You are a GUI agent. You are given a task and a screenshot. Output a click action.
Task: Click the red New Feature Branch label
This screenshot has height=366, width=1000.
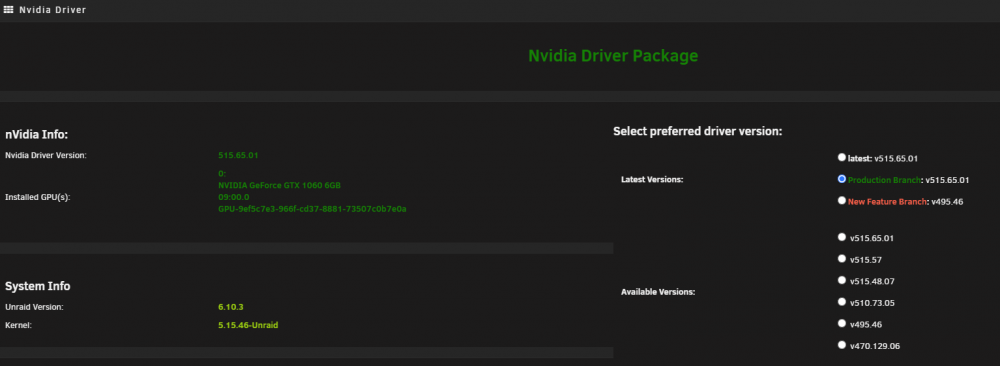[886, 201]
